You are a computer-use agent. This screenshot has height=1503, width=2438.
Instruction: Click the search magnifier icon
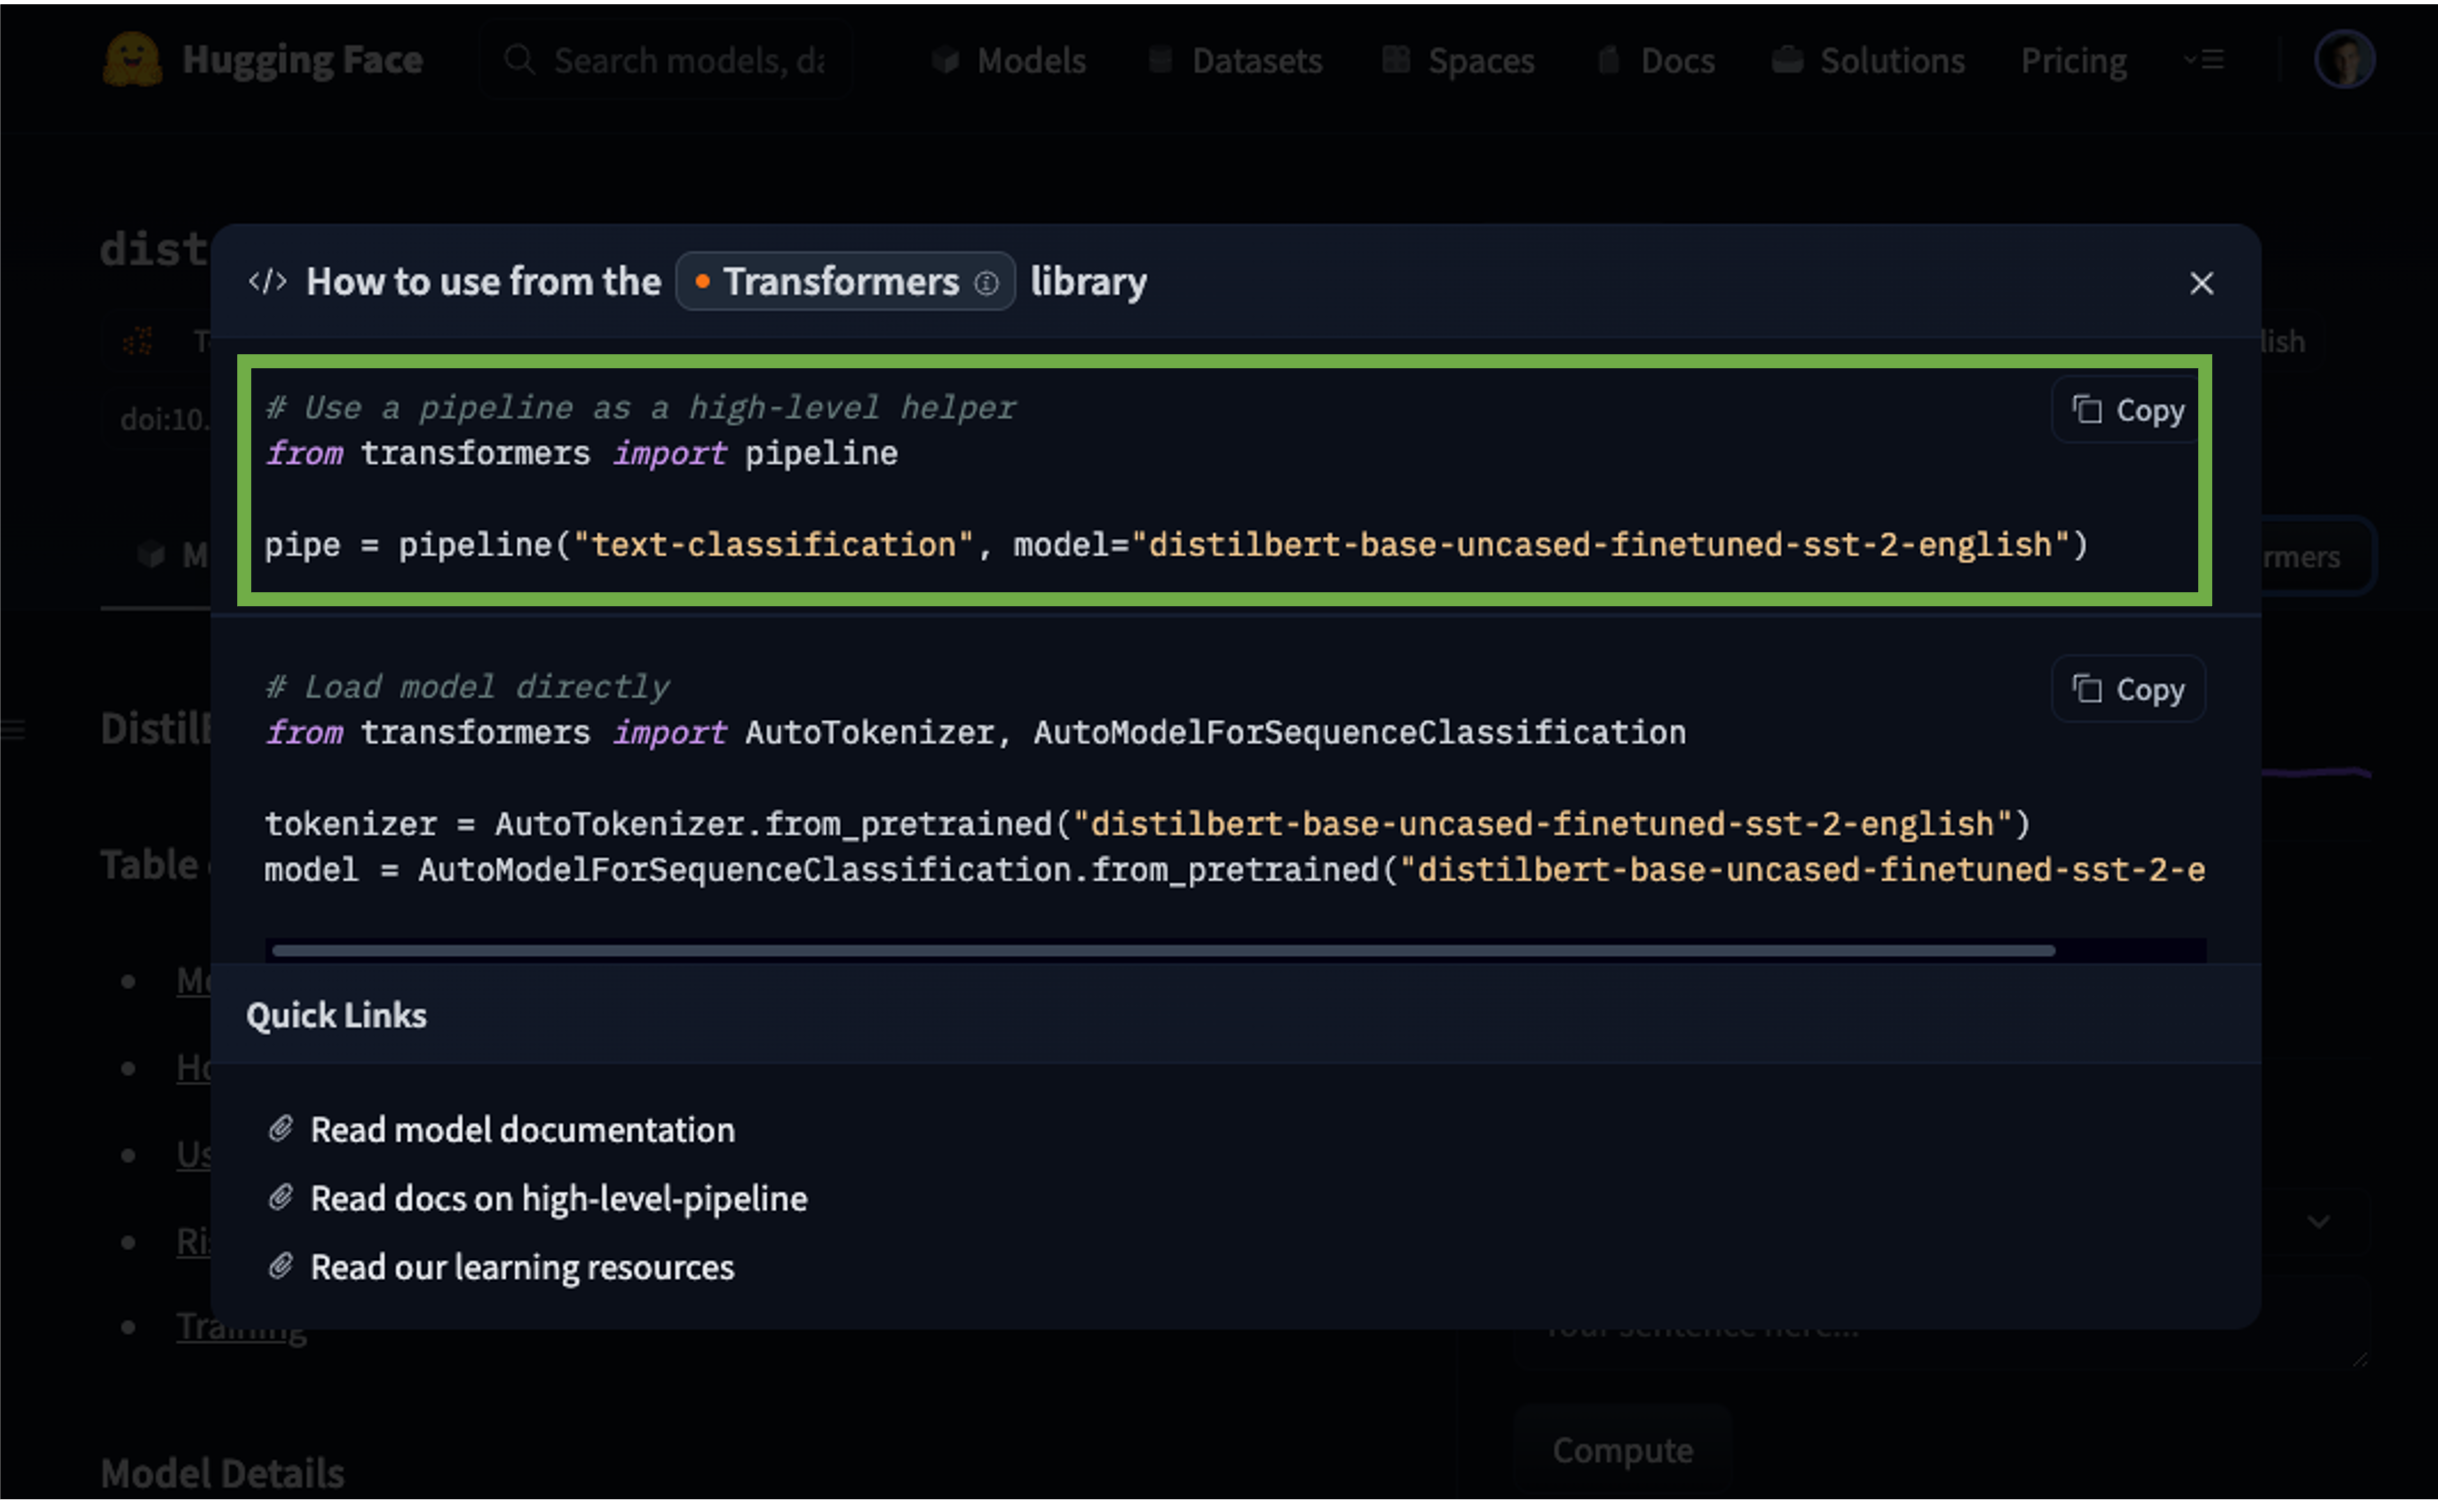point(518,60)
